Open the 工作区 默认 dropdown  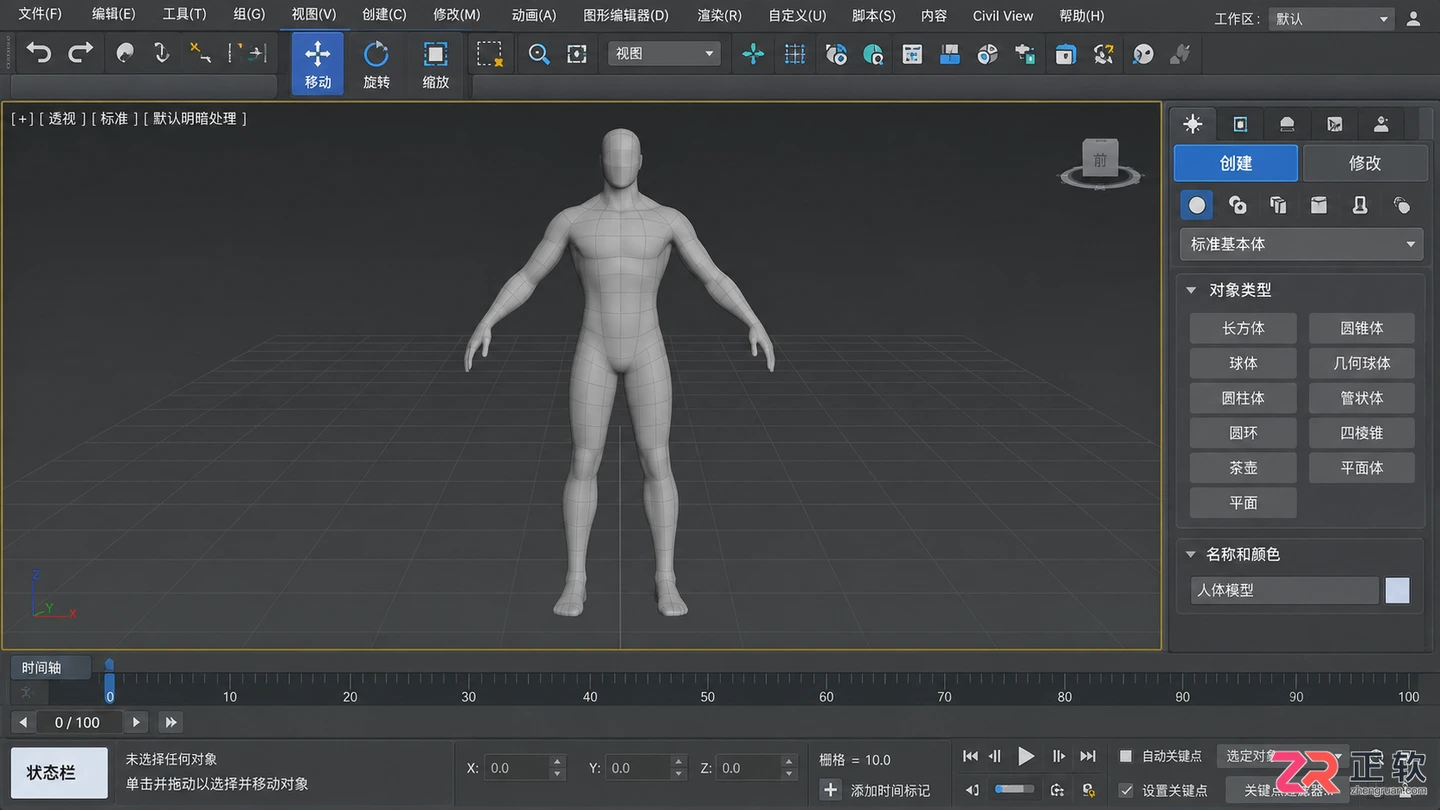click(x=1331, y=19)
